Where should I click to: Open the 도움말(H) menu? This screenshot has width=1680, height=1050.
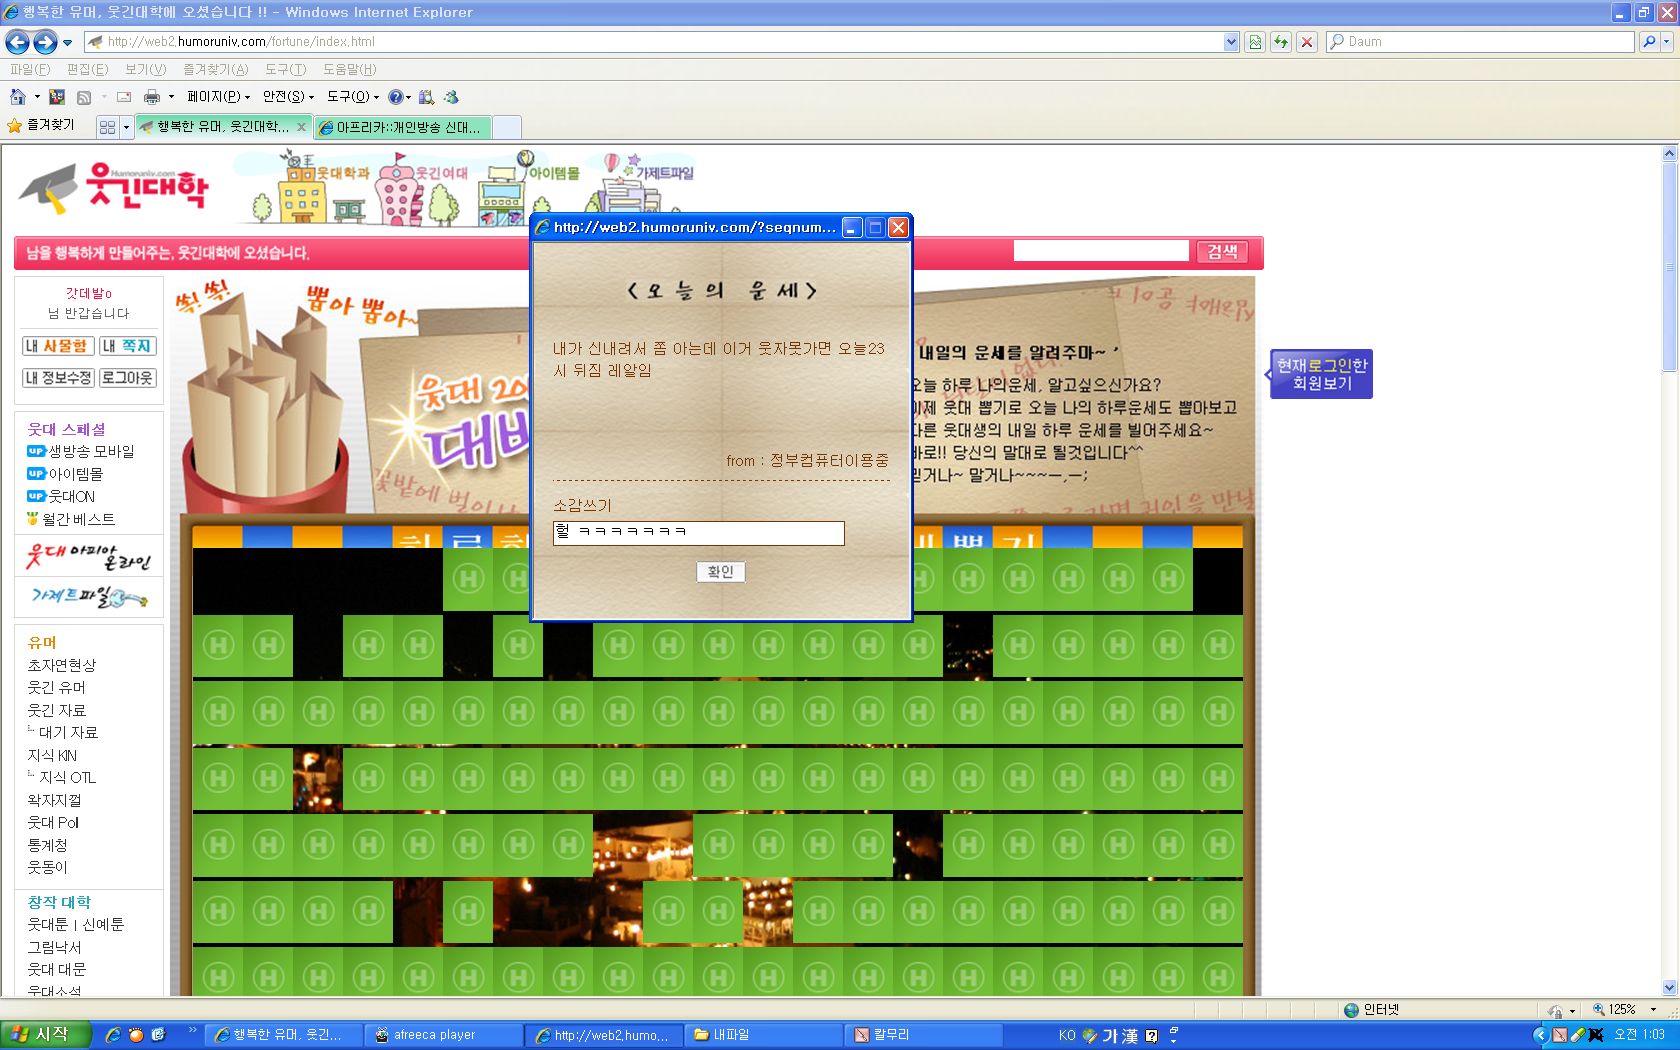(x=349, y=69)
